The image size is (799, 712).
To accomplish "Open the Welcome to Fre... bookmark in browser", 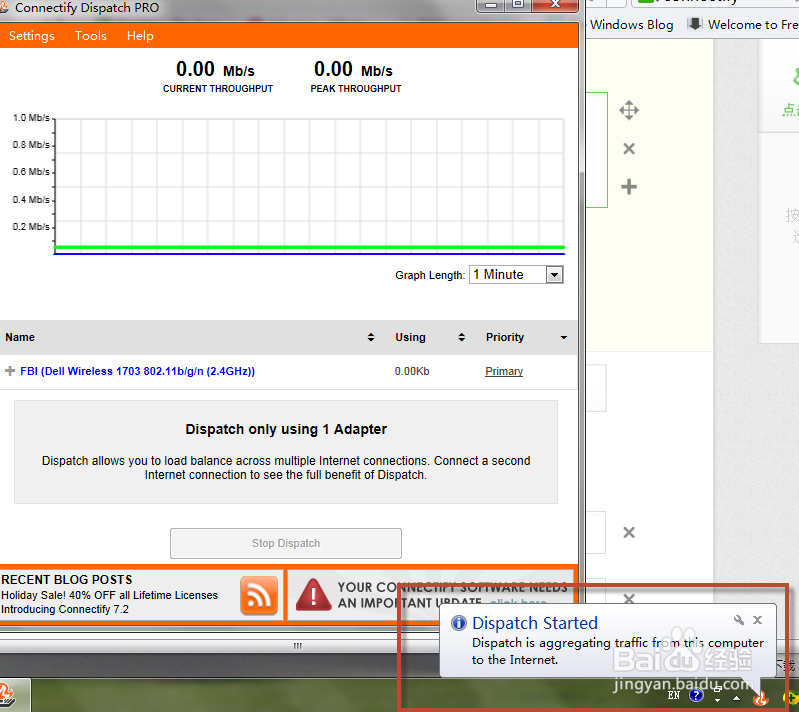I will coord(743,24).
